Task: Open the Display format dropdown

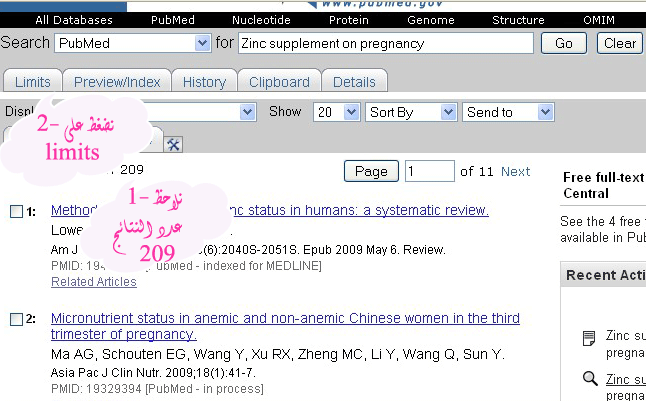Action: tap(247, 112)
